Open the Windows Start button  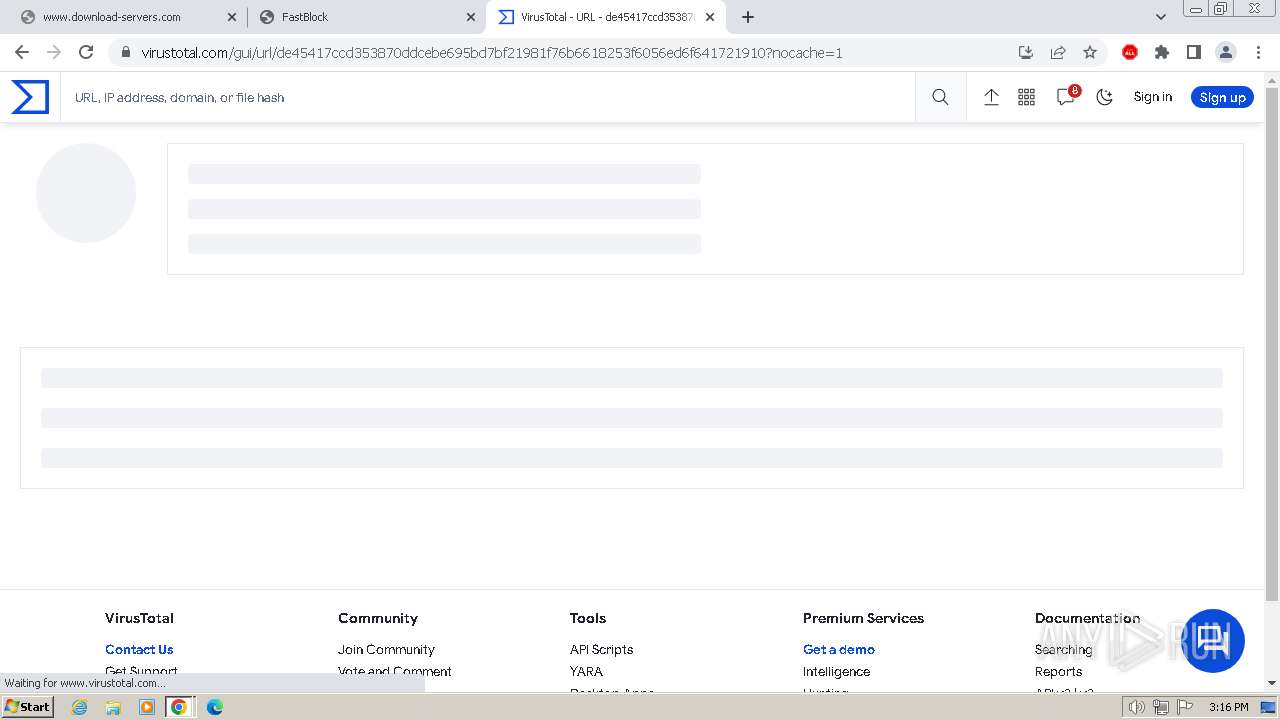pyautogui.click(x=28, y=706)
